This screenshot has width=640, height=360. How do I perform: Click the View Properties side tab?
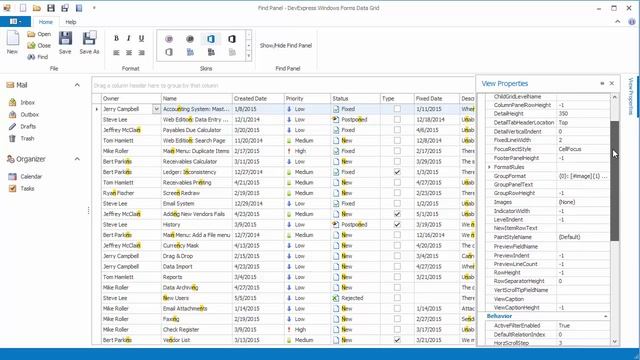pyautogui.click(x=631, y=96)
